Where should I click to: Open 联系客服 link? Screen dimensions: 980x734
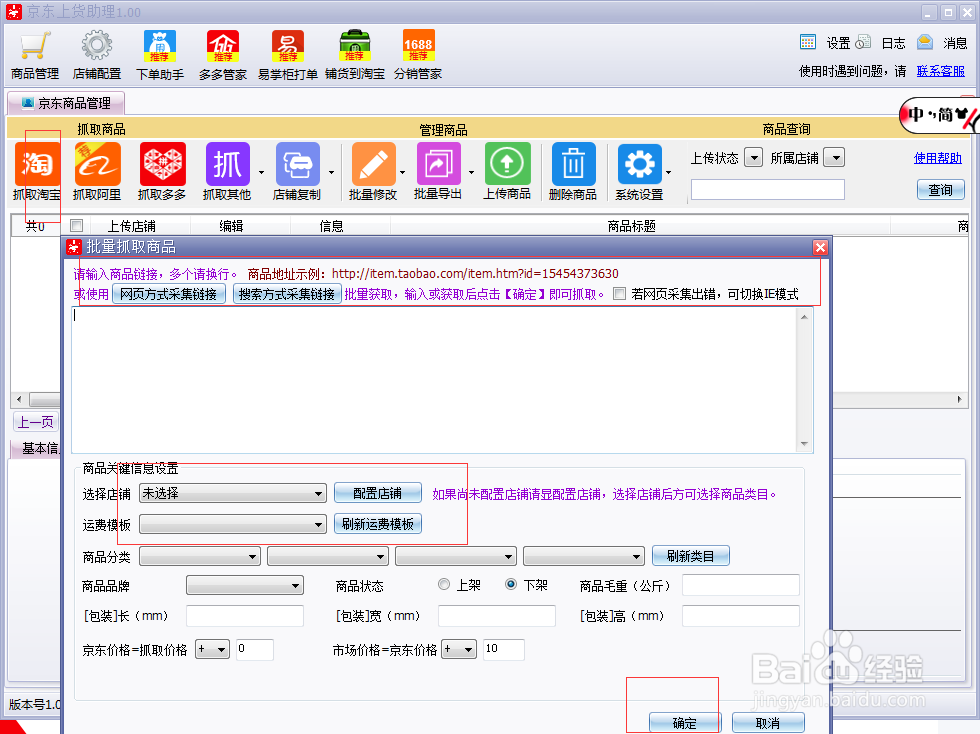pyautogui.click(x=941, y=71)
